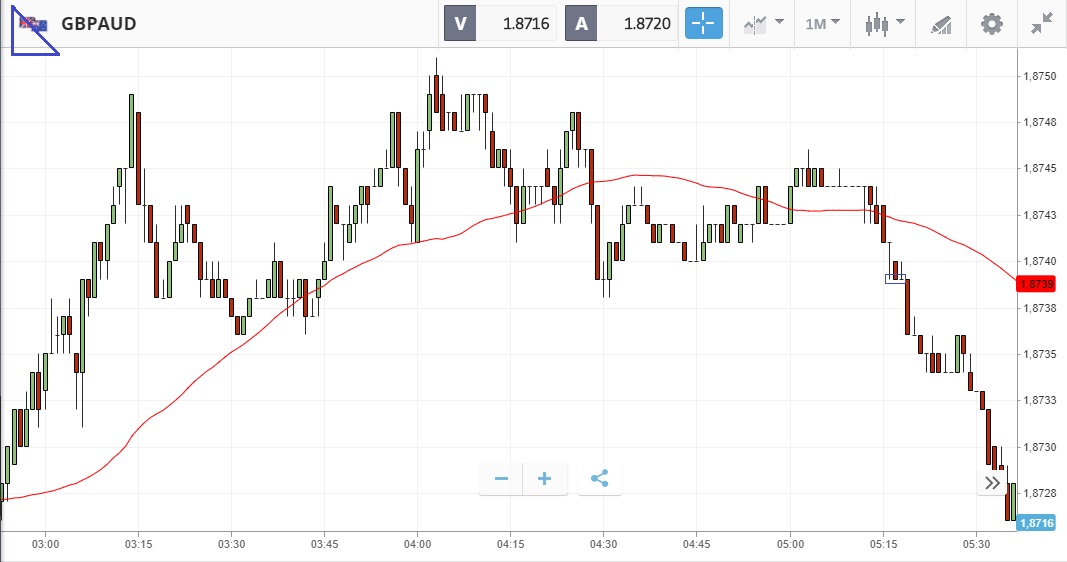
Task: Share the chart via share icon
Action: 599,479
